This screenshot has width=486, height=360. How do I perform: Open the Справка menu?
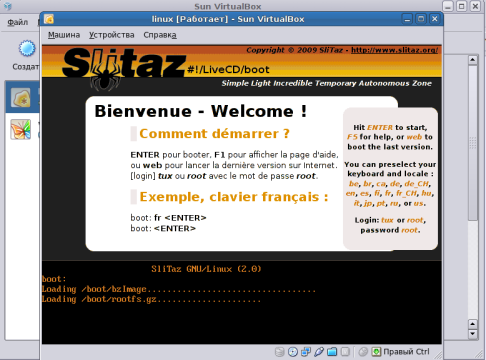coord(160,35)
